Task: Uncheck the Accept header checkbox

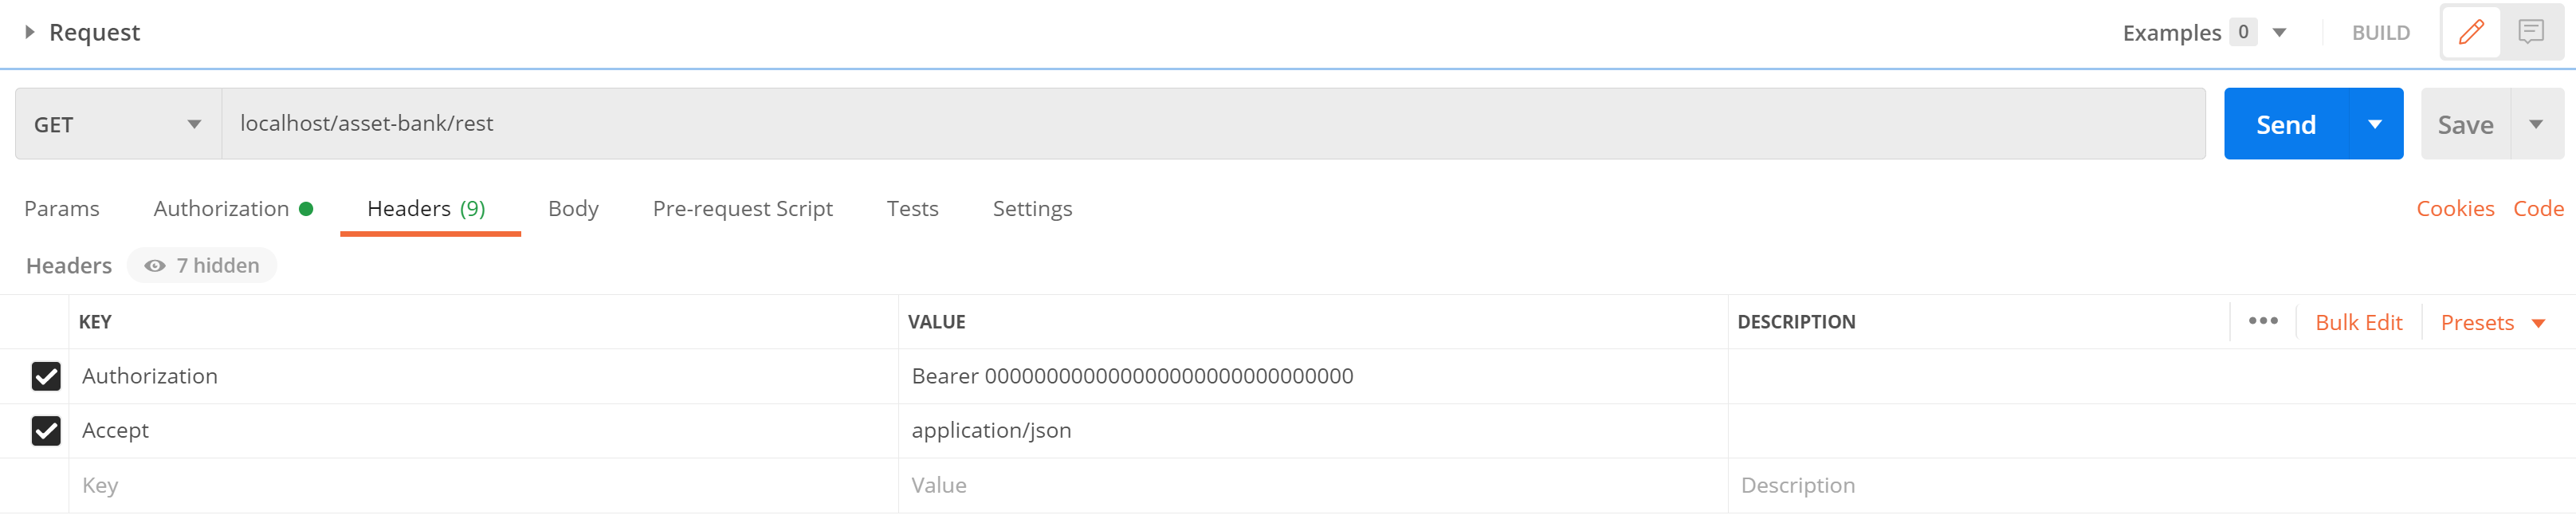Action: 46,431
